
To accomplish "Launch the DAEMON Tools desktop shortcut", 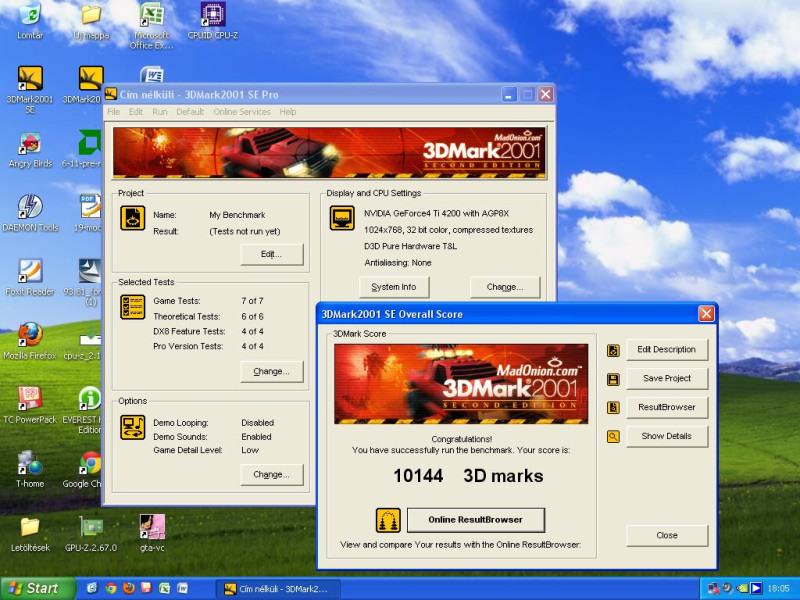I will [x=30, y=214].
